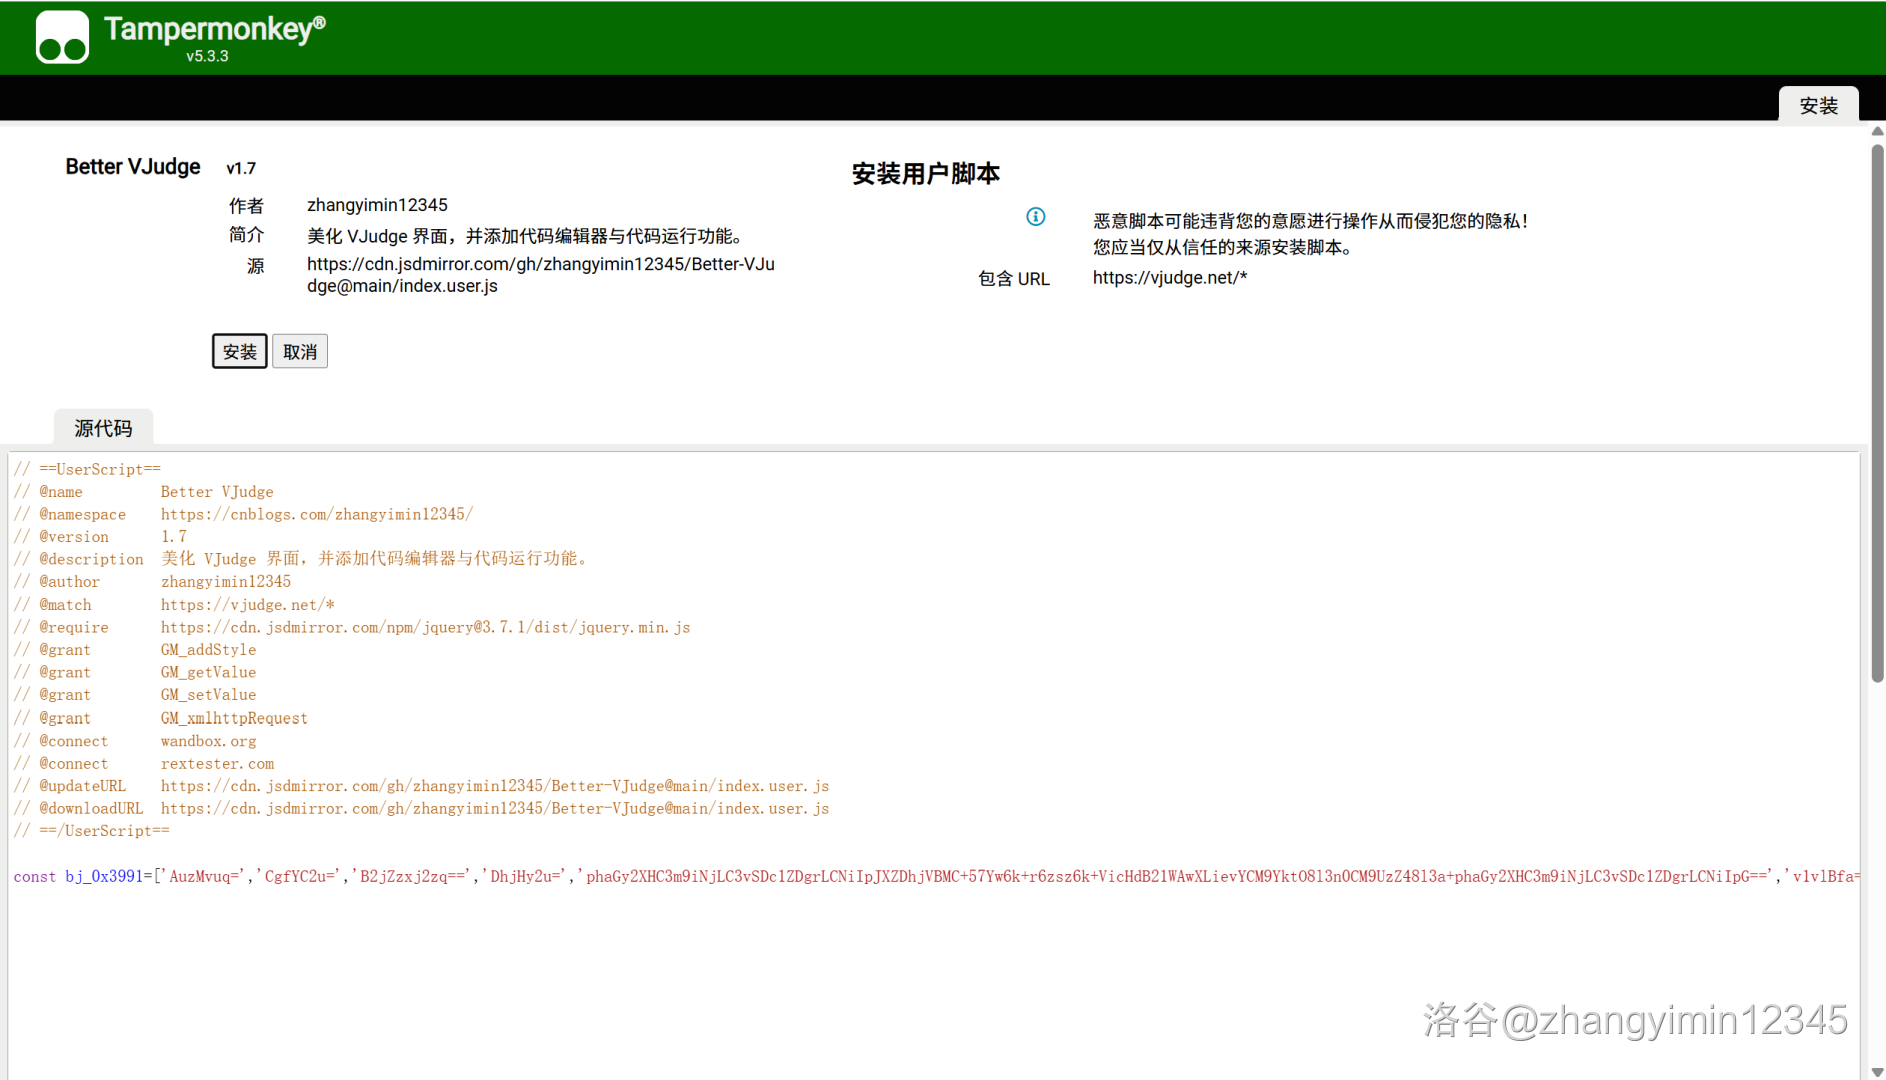Viewport: 1886px width, 1080px height.
Task: Click the @require jquery URL line in the code
Action: [x=425, y=627]
